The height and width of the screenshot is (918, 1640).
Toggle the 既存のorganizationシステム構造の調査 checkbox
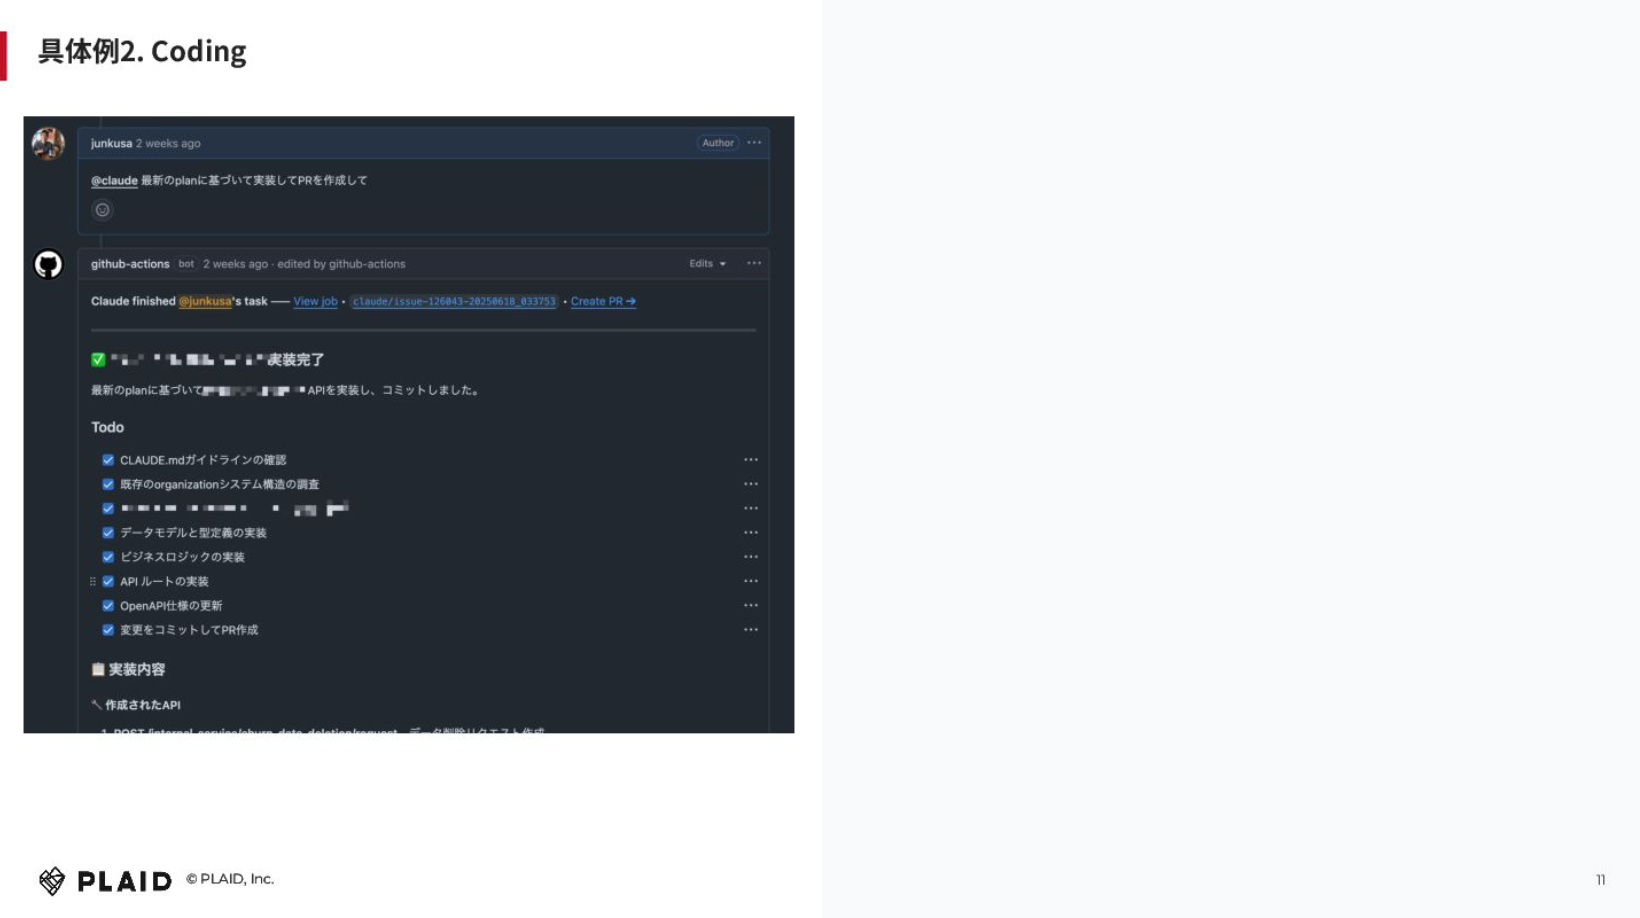[x=108, y=484]
